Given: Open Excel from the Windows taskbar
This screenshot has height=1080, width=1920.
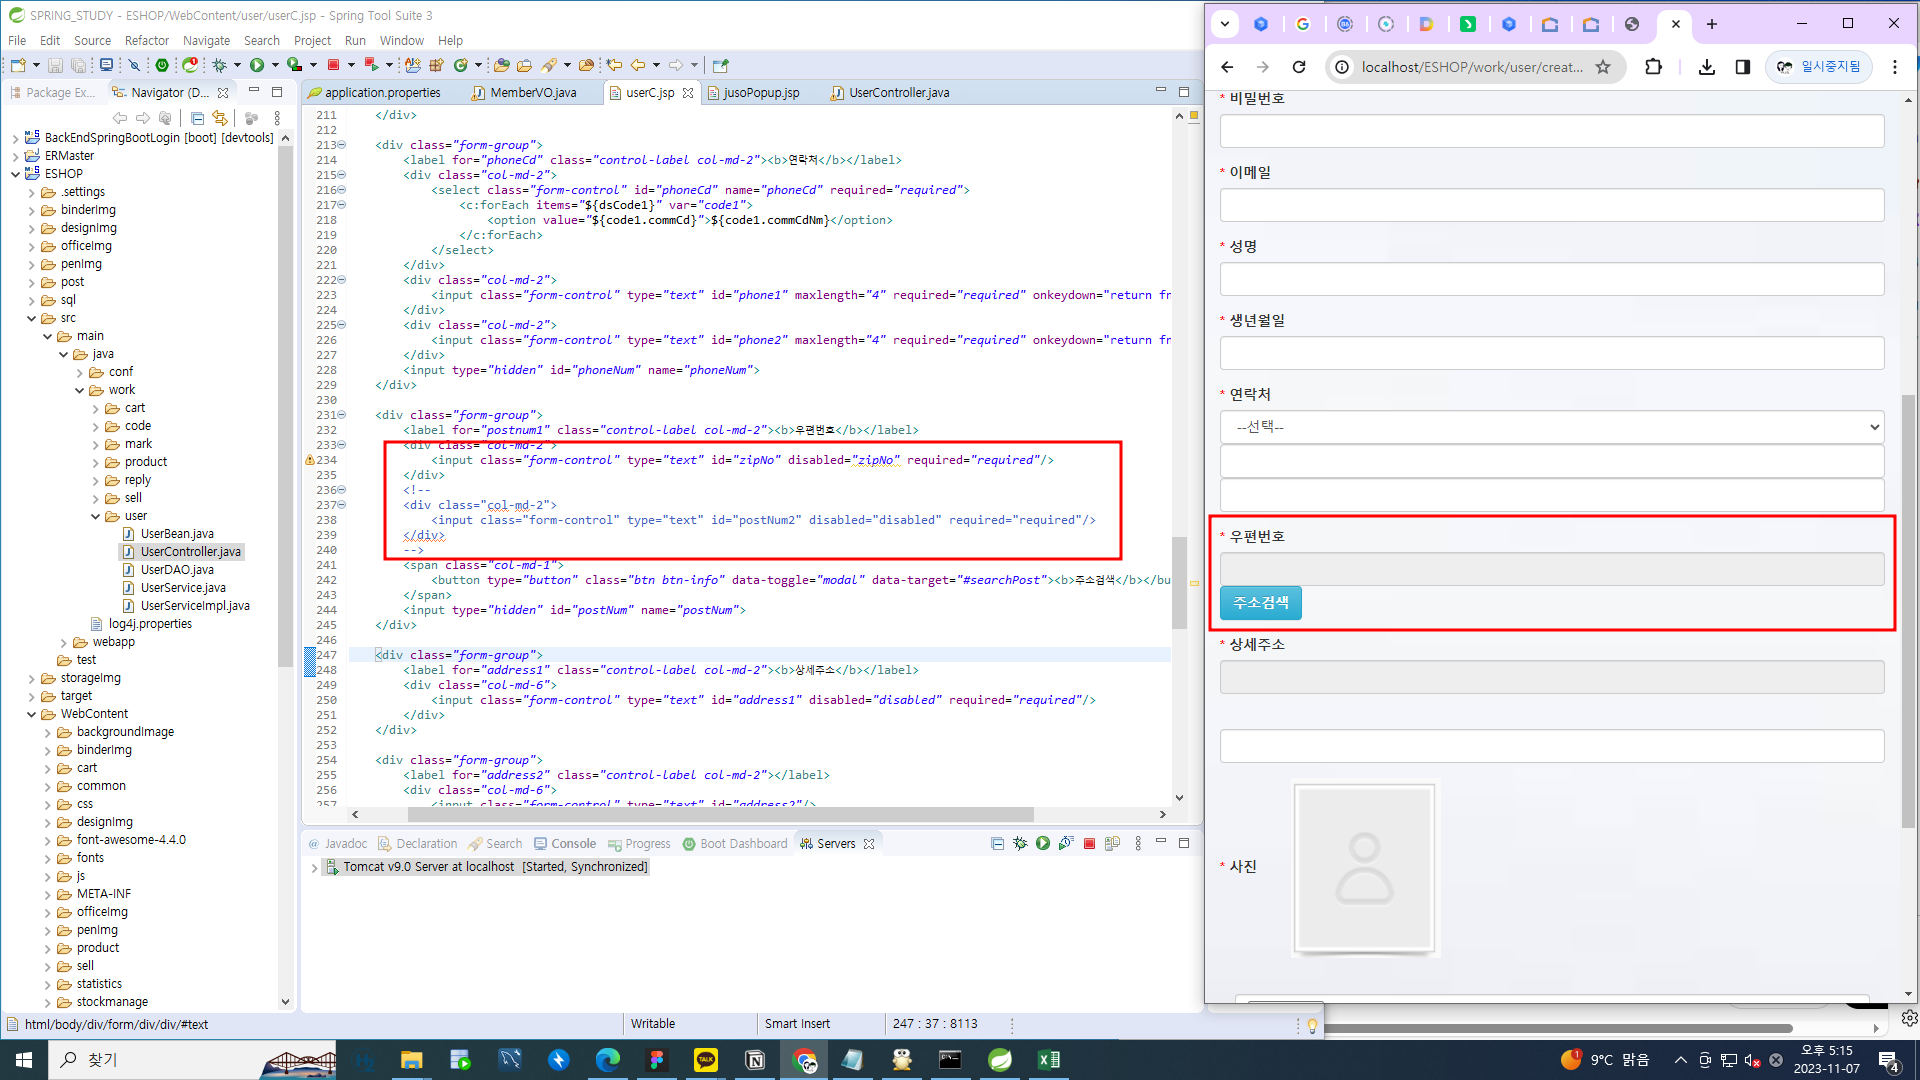Looking at the screenshot, I should [x=1048, y=1060].
